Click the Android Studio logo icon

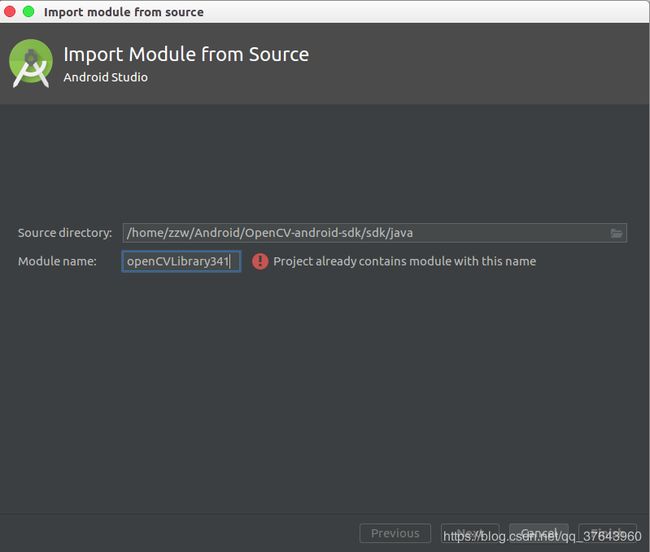click(x=31, y=63)
